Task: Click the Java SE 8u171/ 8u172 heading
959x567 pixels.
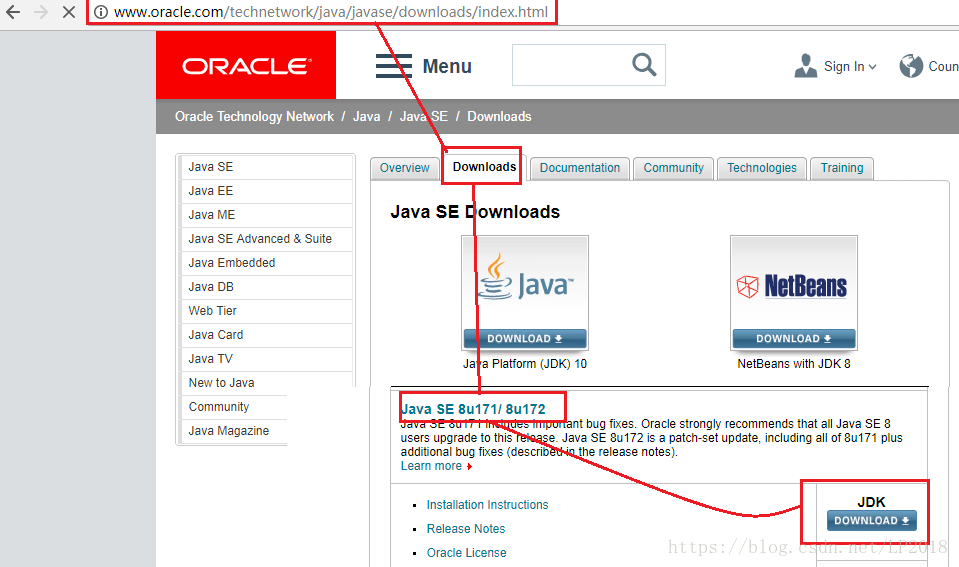Action: click(473, 409)
